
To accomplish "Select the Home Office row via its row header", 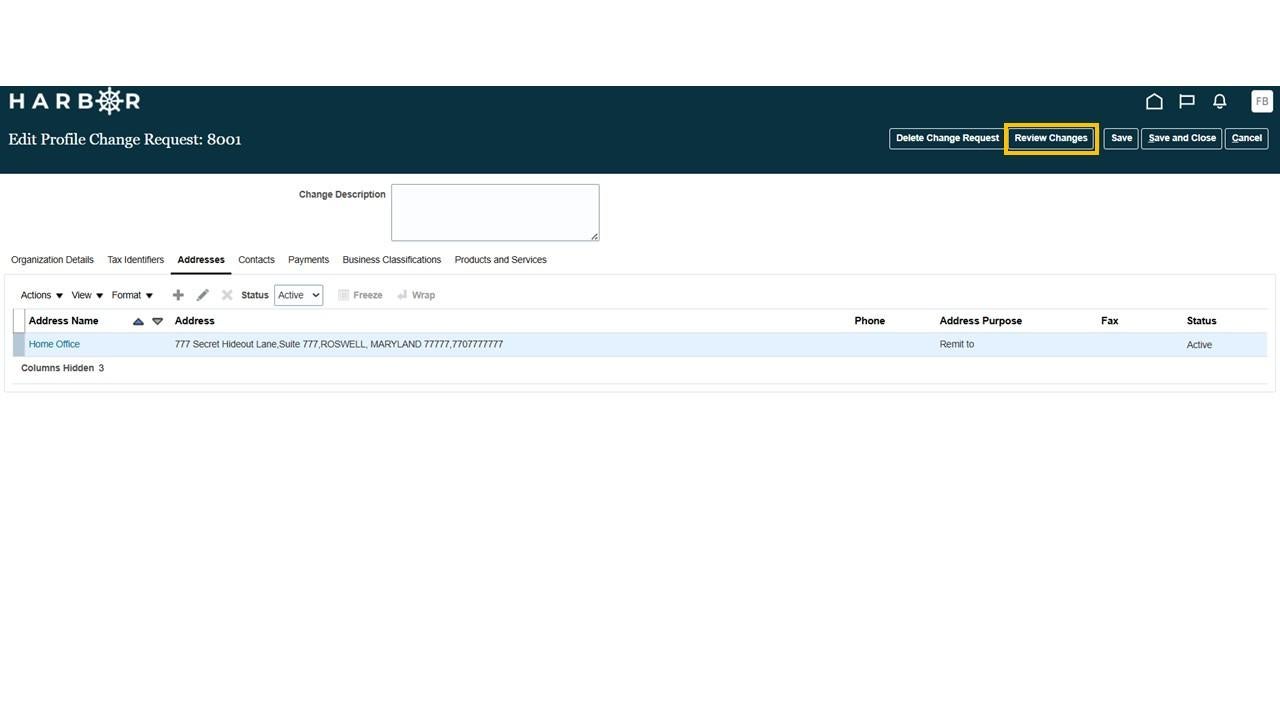I will pyautogui.click(x=18, y=344).
